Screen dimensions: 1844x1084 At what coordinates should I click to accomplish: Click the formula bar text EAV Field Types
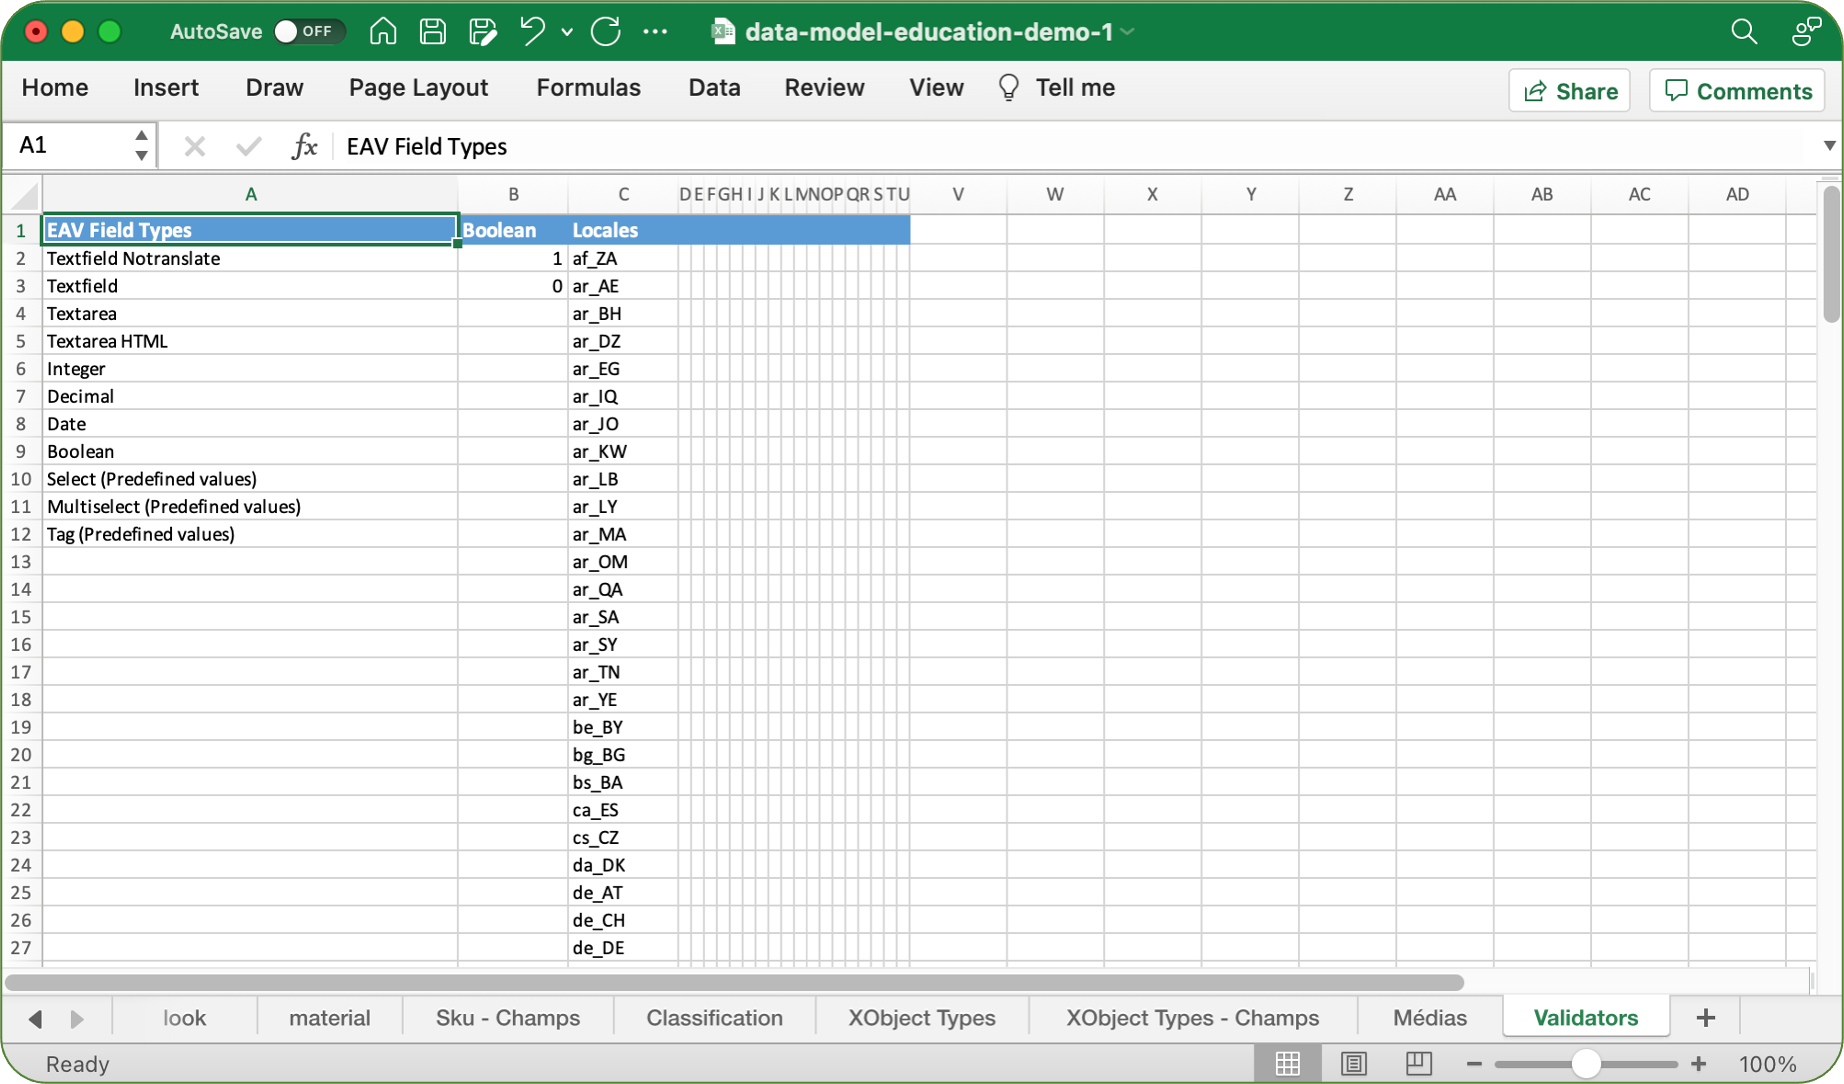(427, 147)
